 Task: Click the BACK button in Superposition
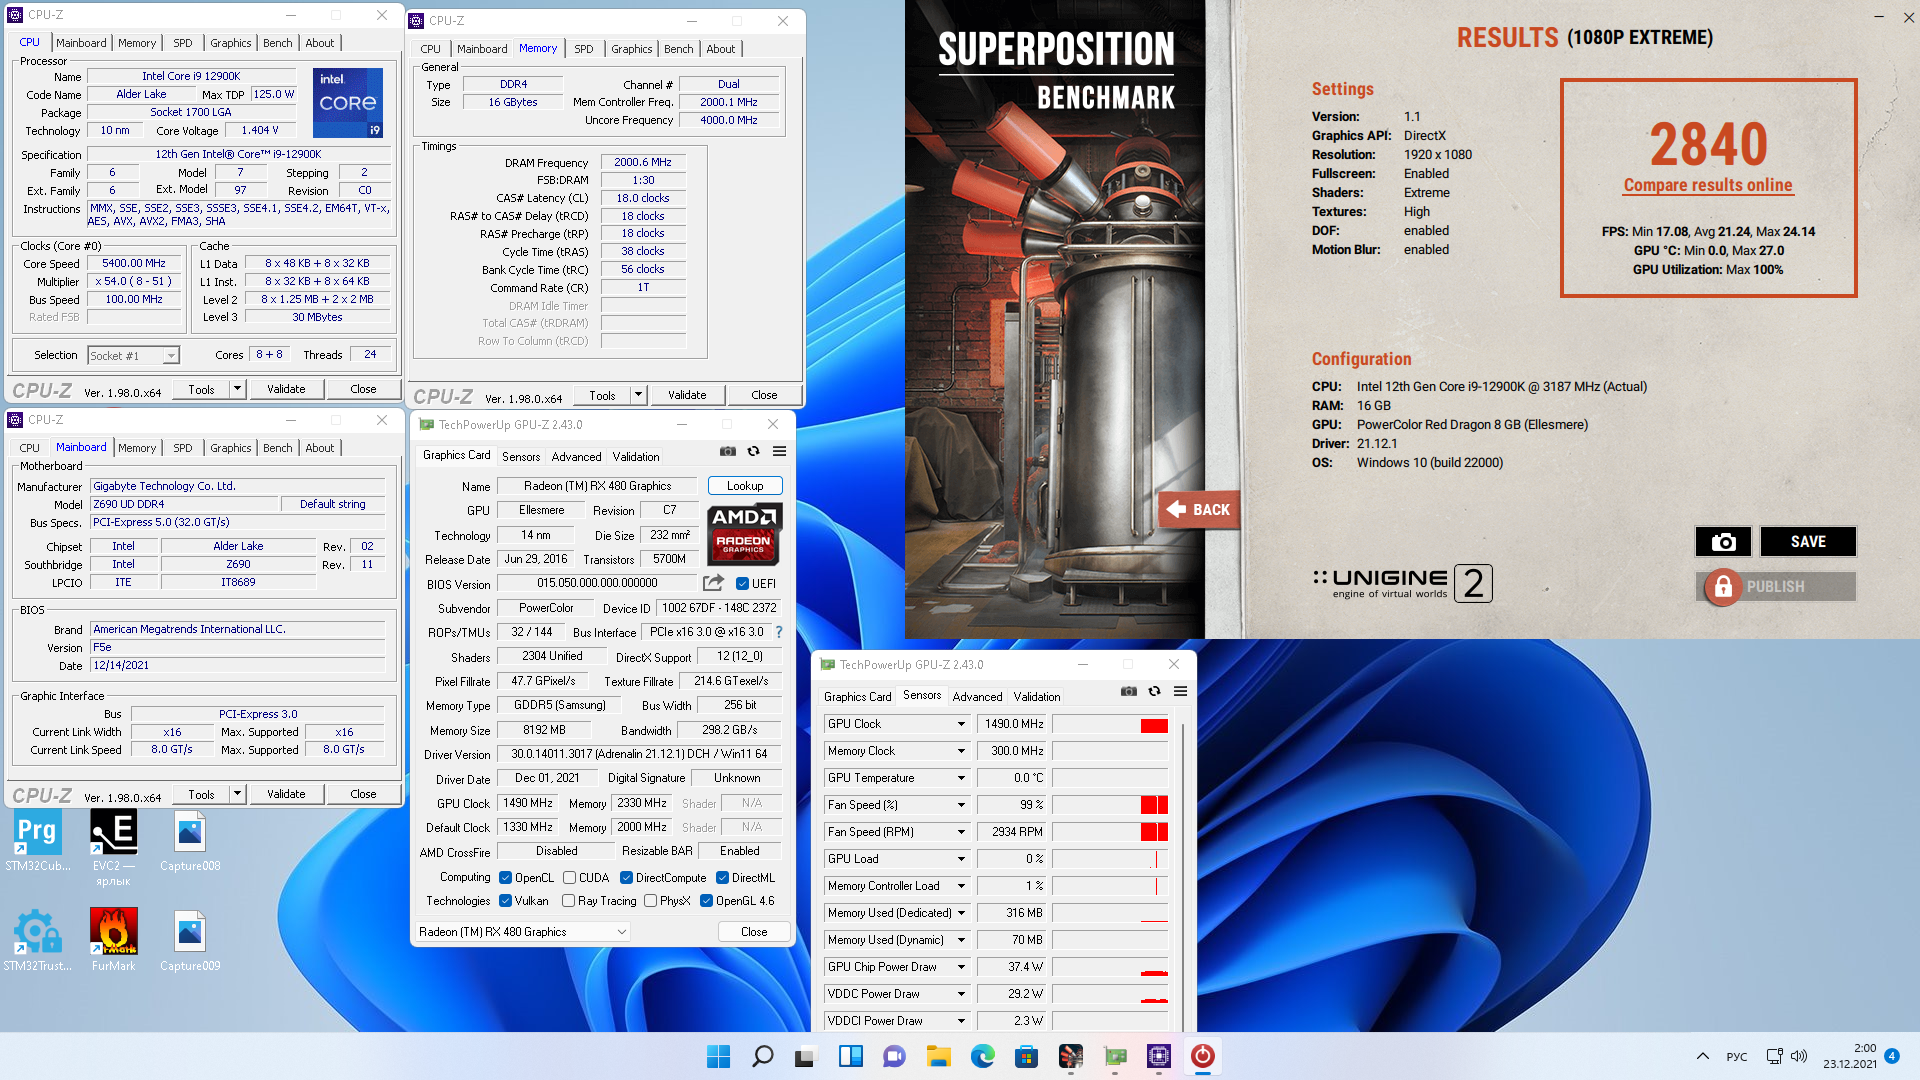pyautogui.click(x=1198, y=510)
